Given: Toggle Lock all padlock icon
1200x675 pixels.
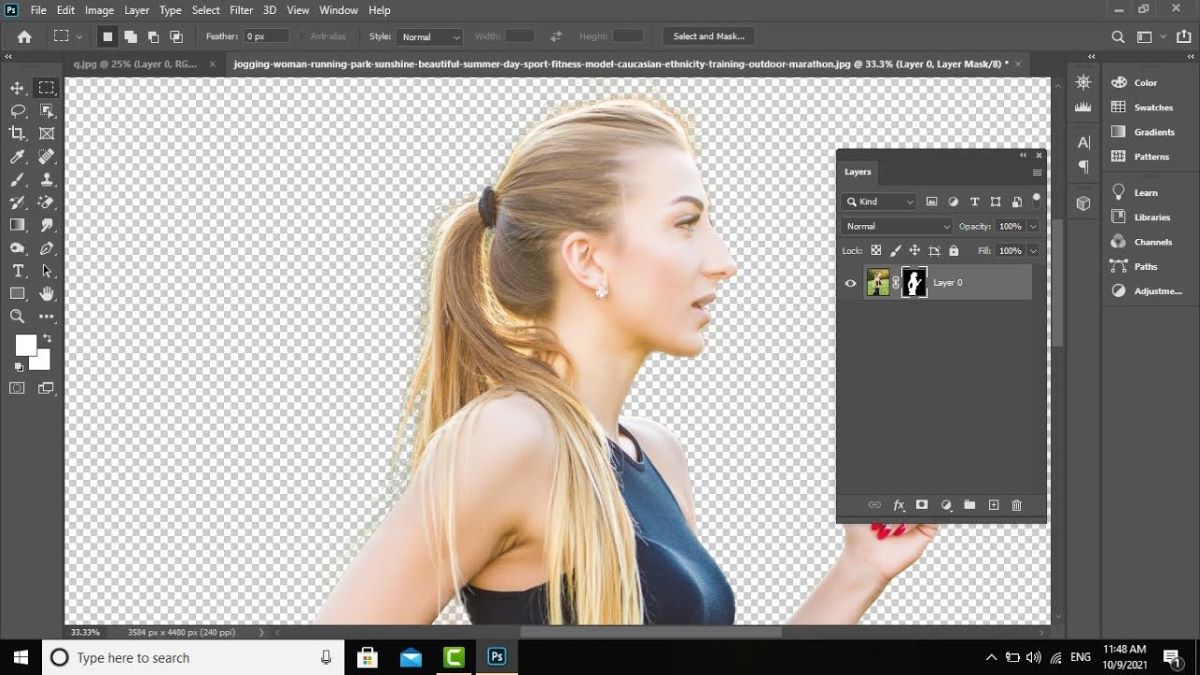Looking at the screenshot, I should click(953, 251).
